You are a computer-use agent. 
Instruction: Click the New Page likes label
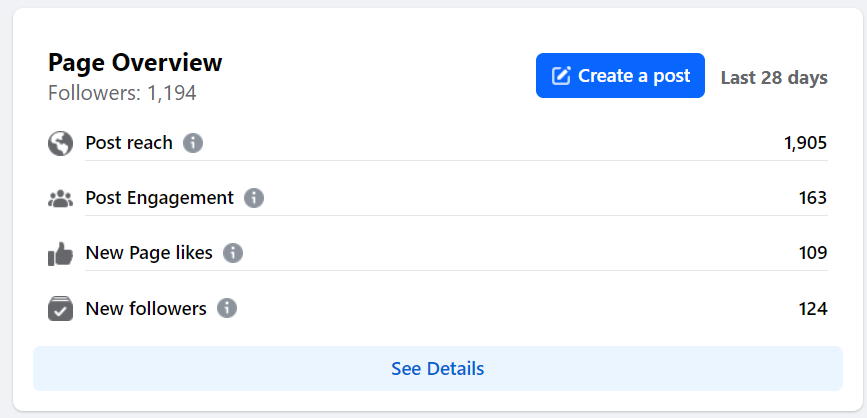point(149,253)
